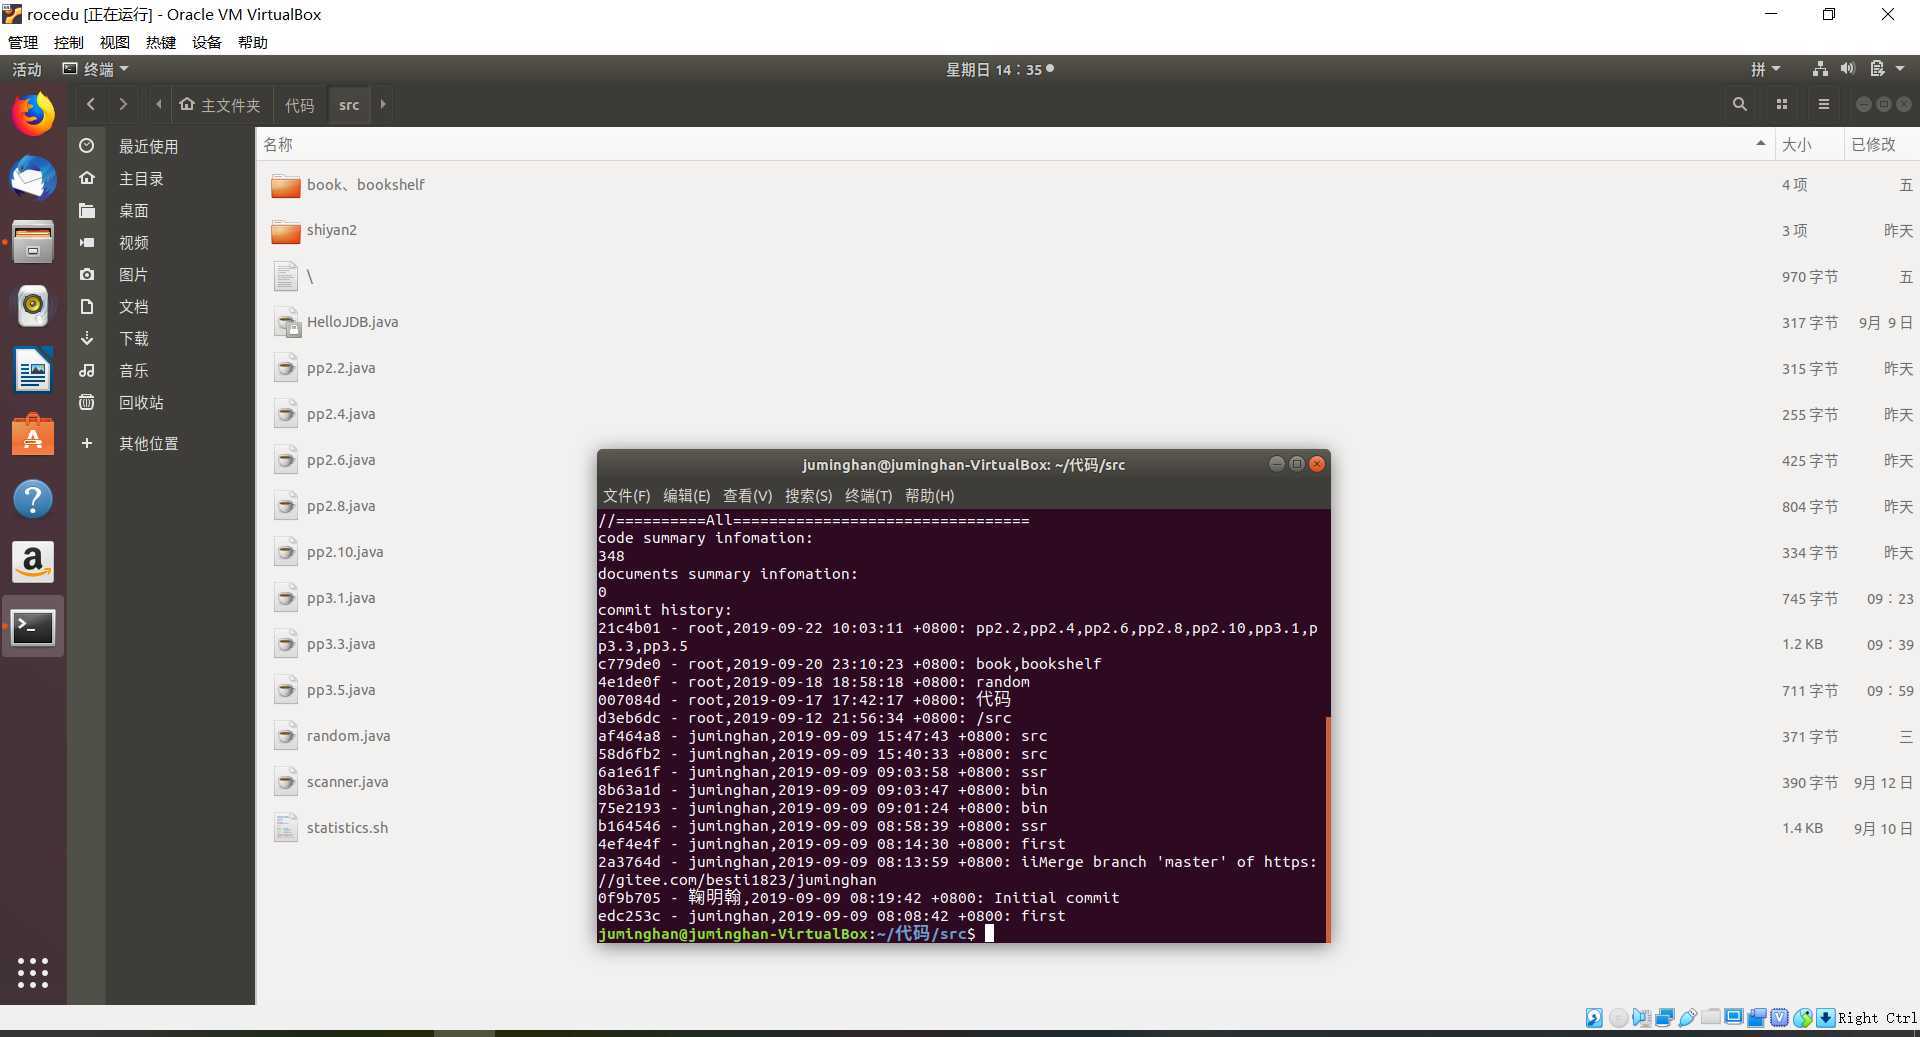Open the clock 星期日 14:35 calendar
The height and width of the screenshot is (1037, 1920).
pyautogui.click(x=999, y=69)
